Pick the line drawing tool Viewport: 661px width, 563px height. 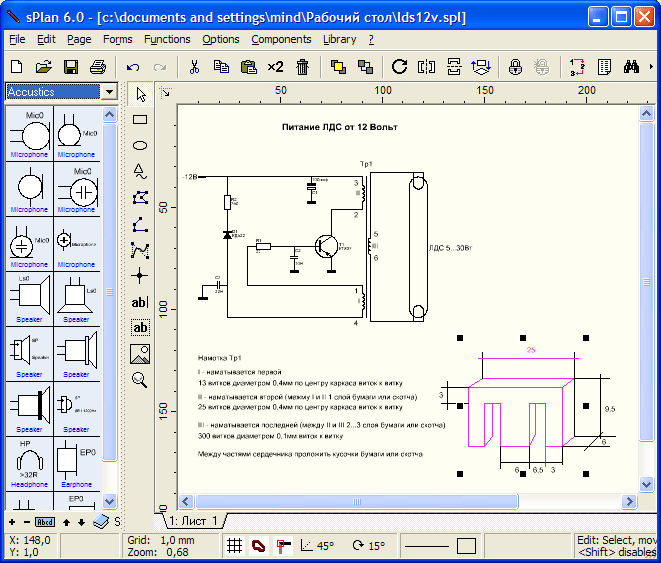tap(140, 224)
